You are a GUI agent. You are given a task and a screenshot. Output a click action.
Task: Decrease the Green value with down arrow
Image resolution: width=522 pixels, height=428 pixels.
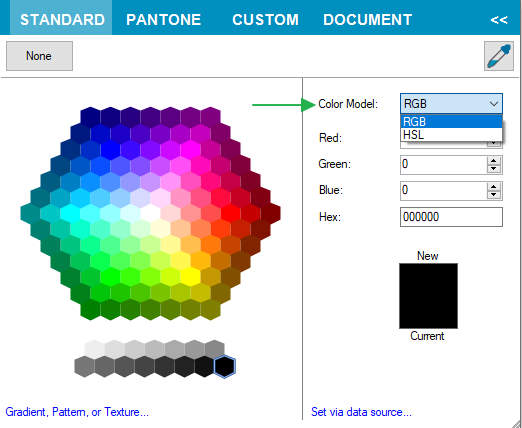pos(494,169)
